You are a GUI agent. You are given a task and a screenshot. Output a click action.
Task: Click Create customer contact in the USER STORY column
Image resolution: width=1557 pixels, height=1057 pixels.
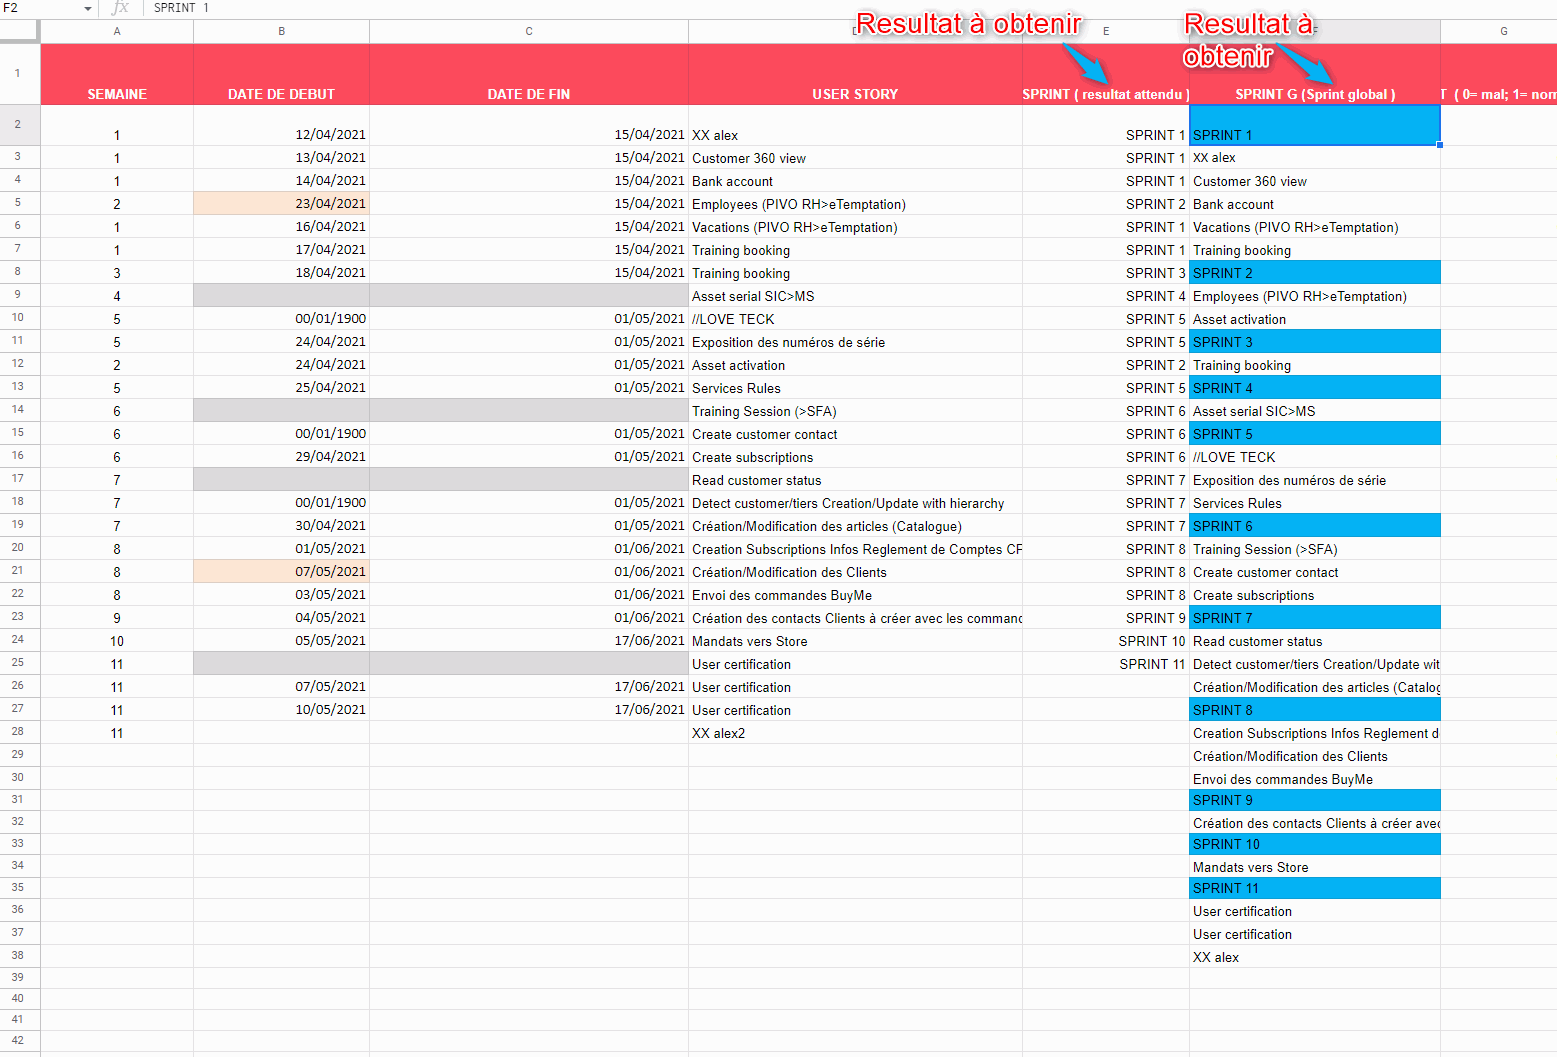(x=855, y=433)
